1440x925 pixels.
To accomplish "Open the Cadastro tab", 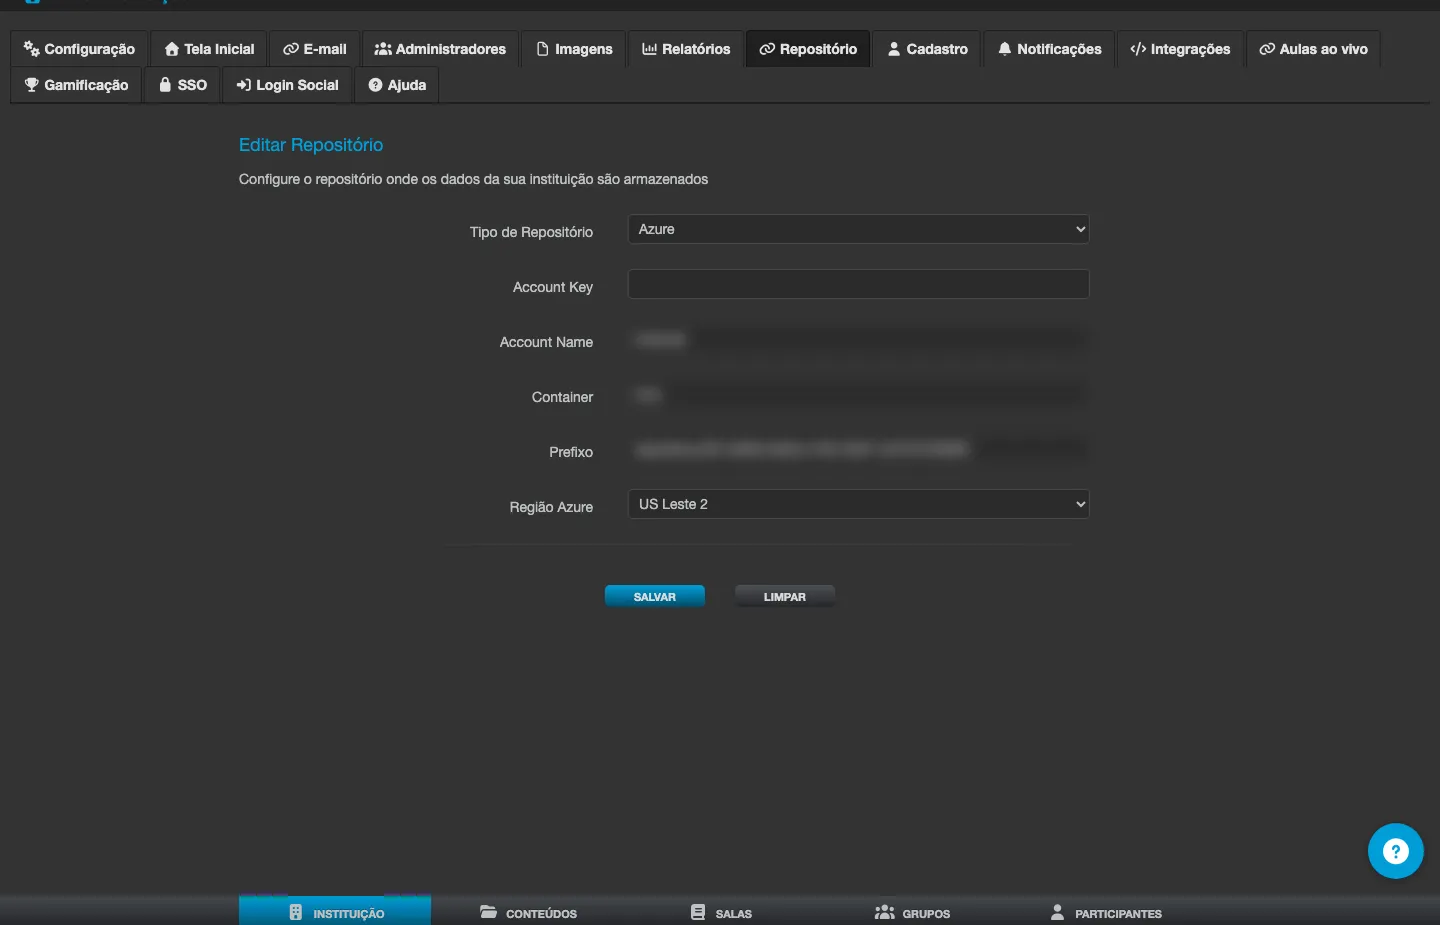I will coord(927,49).
